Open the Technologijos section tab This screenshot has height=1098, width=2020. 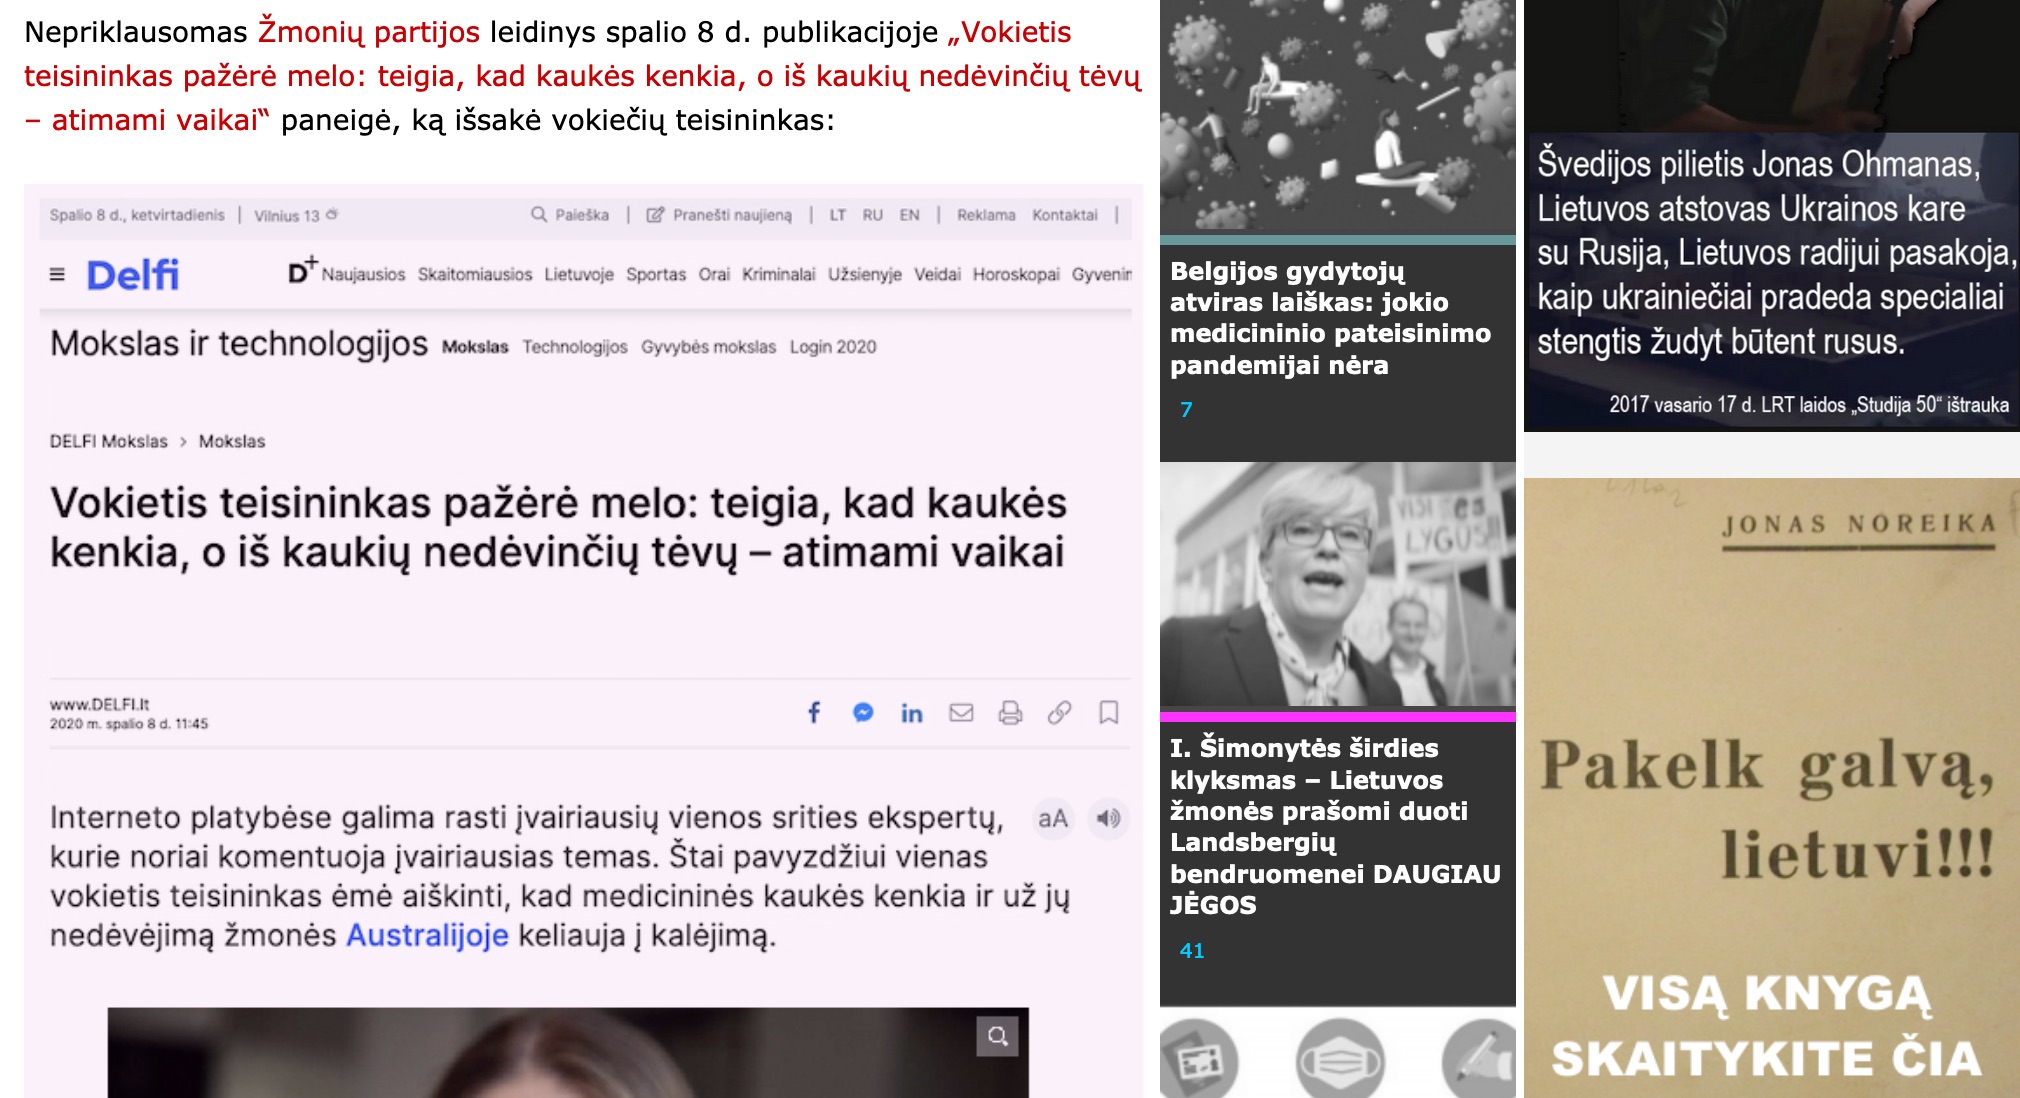tap(574, 347)
